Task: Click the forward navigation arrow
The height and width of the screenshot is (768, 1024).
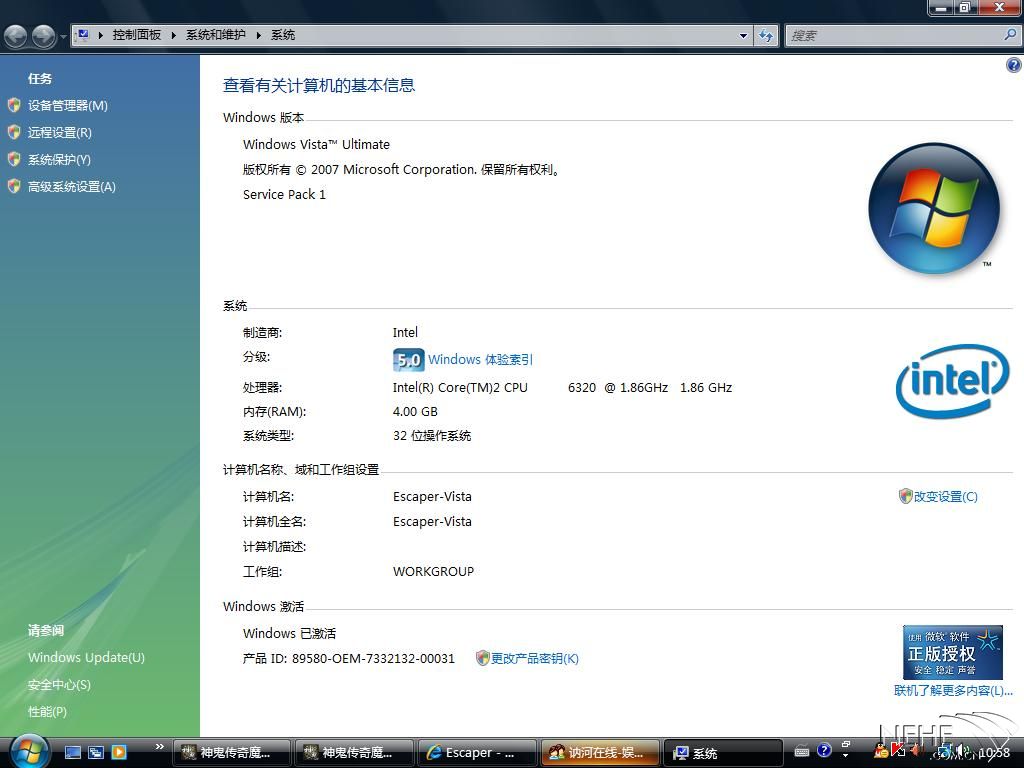Action: click(x=43, y=37)
